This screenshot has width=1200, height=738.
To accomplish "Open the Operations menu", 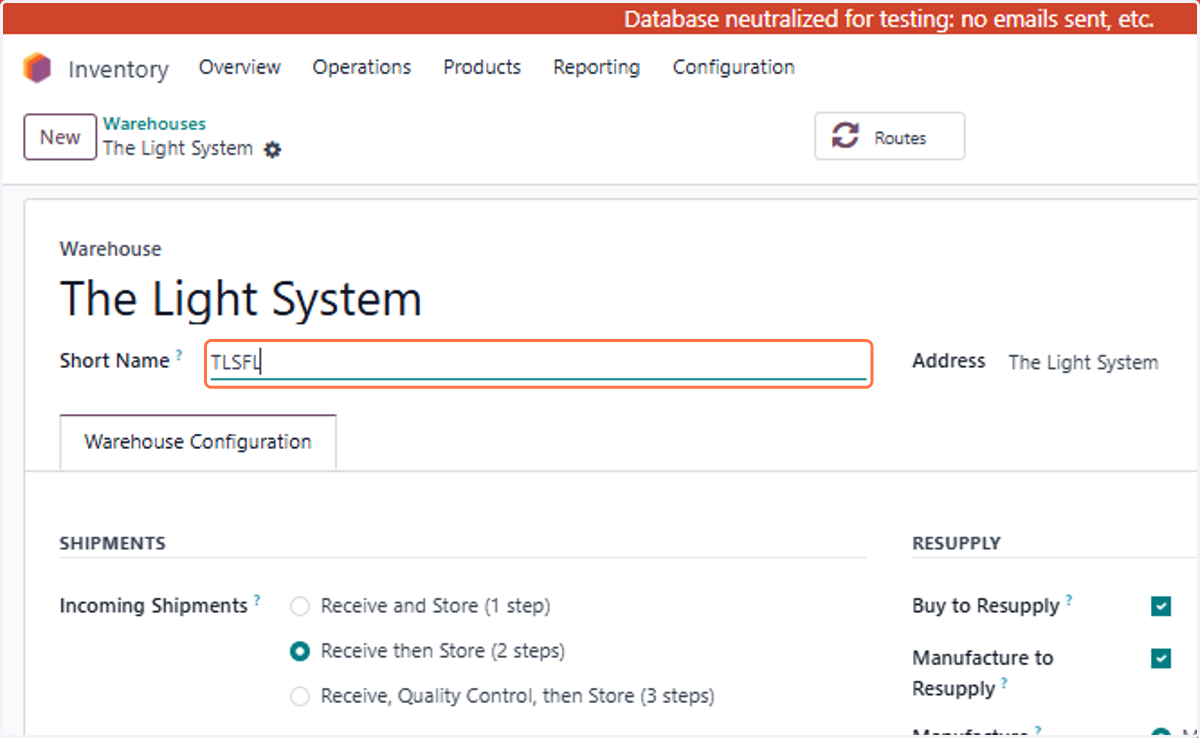I will [x=362, y=67].
